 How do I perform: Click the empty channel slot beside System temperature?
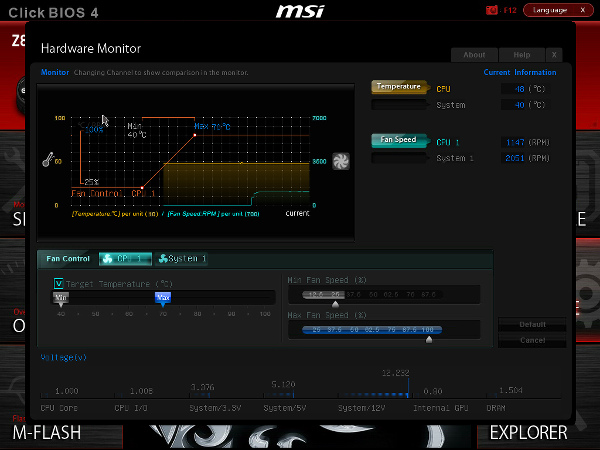coord(399,104)
